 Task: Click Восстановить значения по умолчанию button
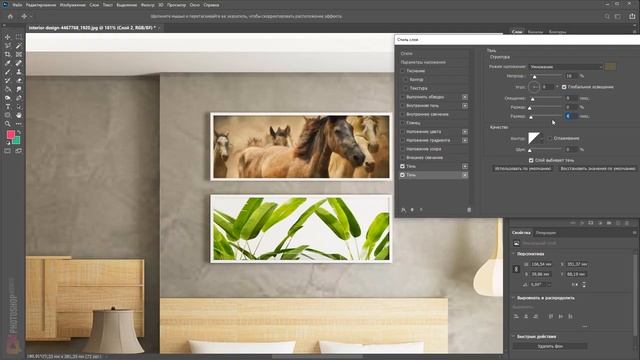pyautogui.click(x=598, y=169)
